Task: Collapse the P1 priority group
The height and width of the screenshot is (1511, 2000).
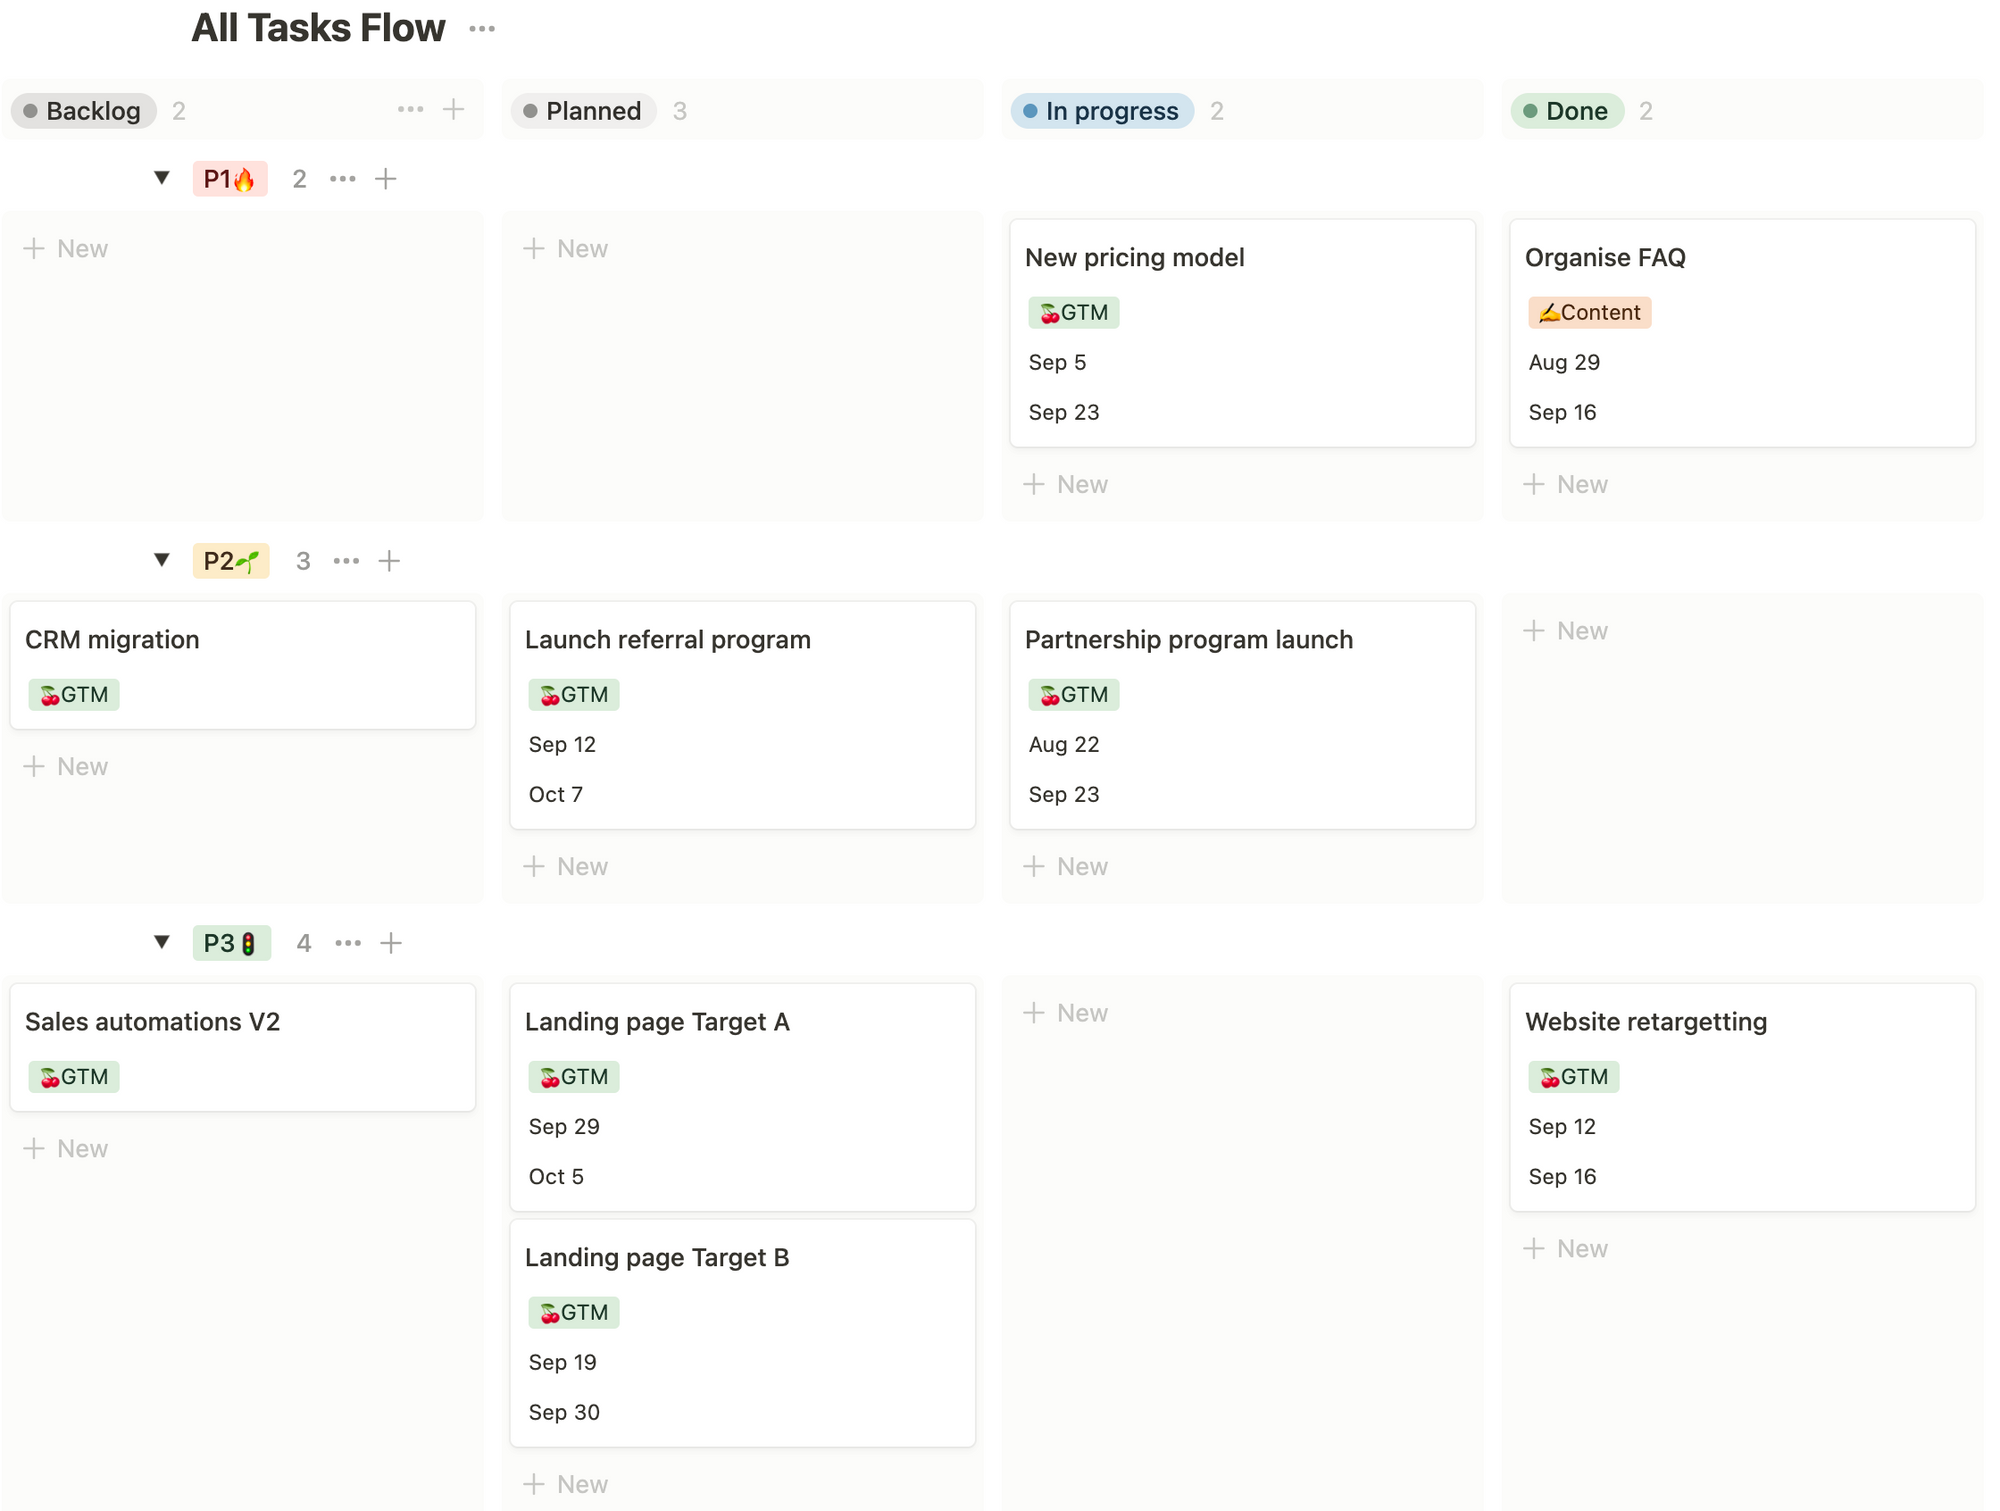Action: pyautogui.click(x=162, y=178)
